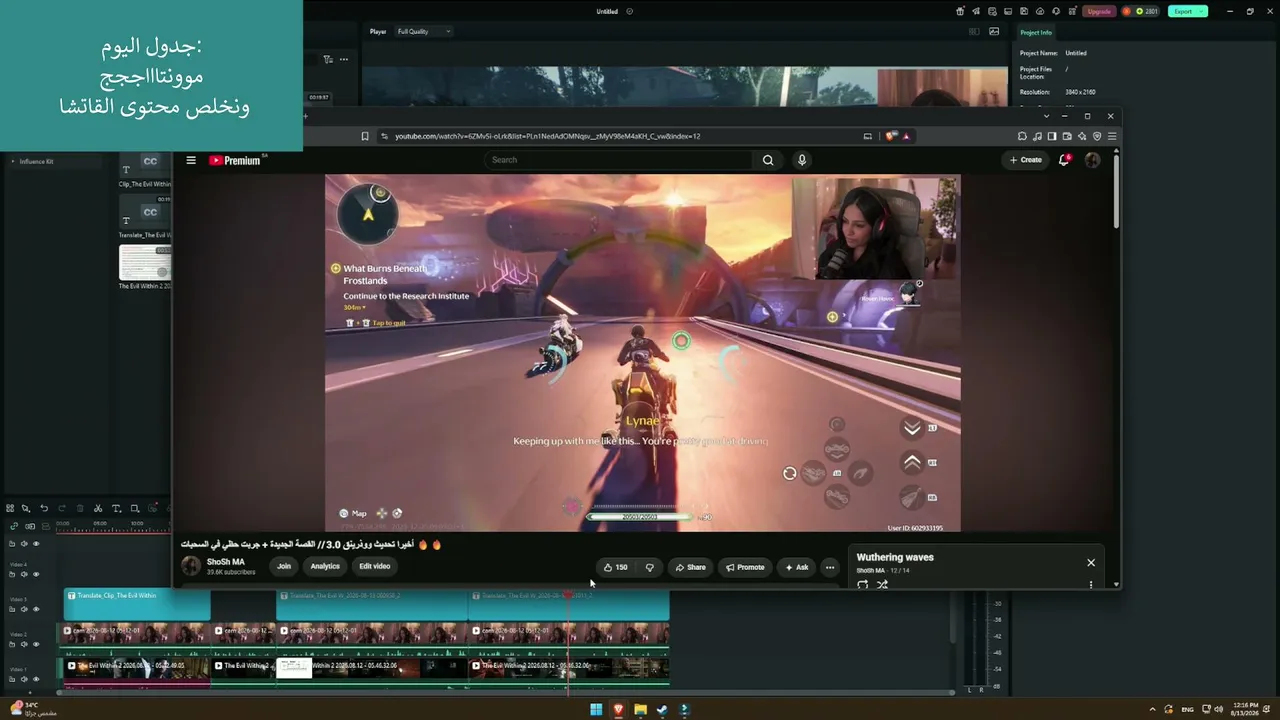Hide the Video 1 track
Image resolution: width=1280 pixels, height=720 pixels.
[x=36, y=679]
